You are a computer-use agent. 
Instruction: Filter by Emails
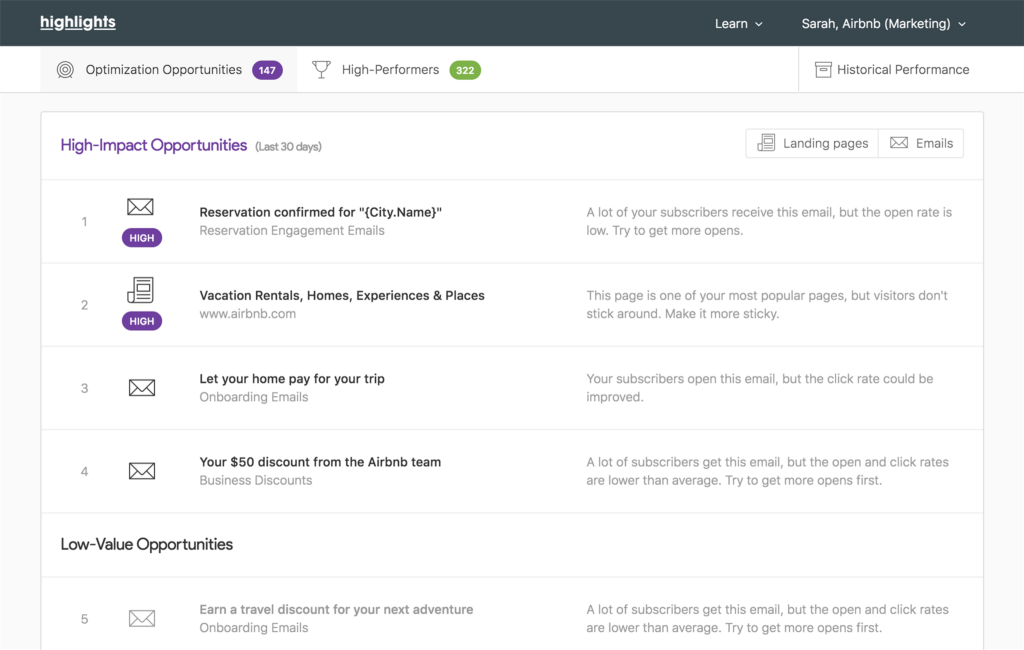click(x=921, y=143)
